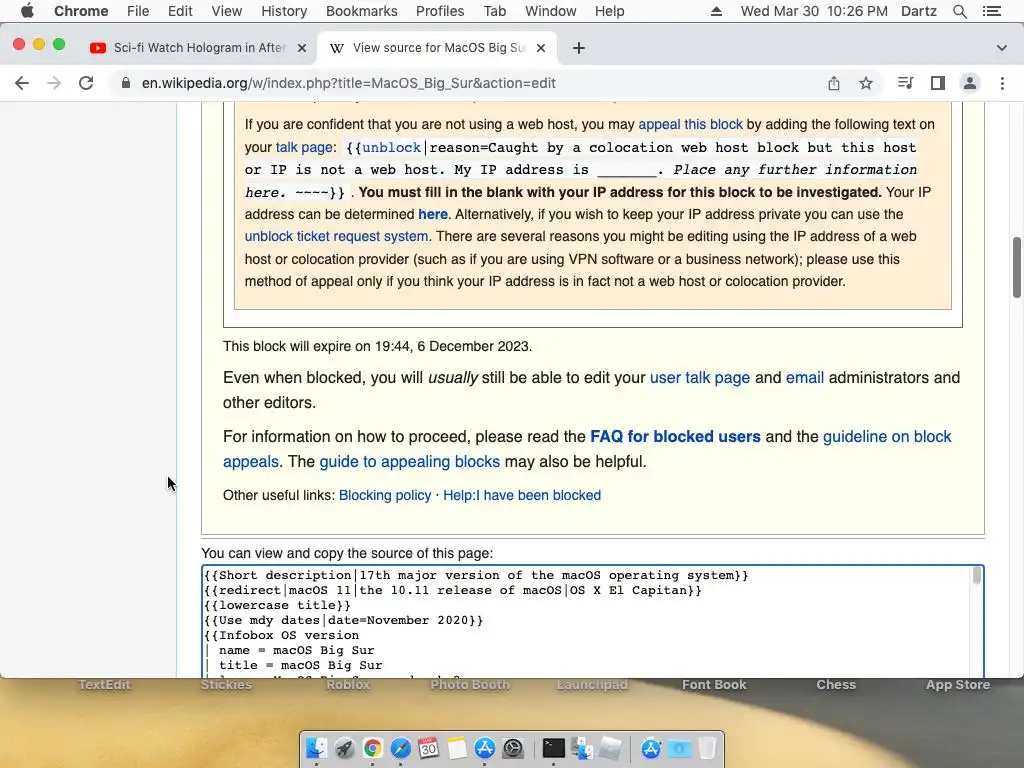The width and height of the screenshot is (1024, 768).
Task: Click the address bar URL
Action: tap(349, 83)
